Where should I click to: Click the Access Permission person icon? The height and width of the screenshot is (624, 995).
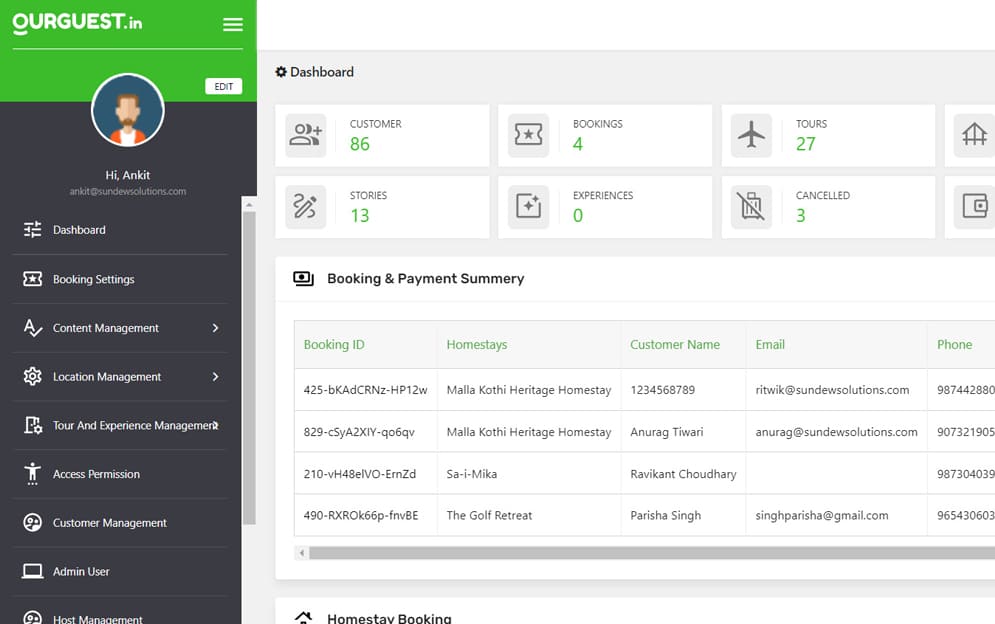click(x=32, y=474)
